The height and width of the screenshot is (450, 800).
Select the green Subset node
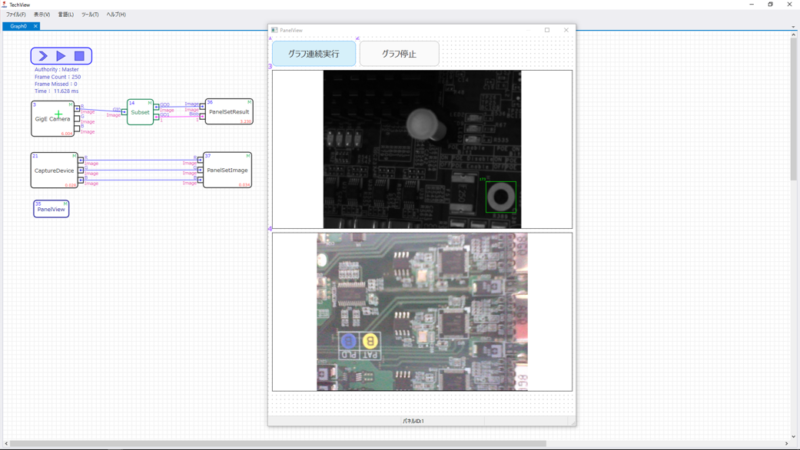pyautogui.click(x=140, y=112)
